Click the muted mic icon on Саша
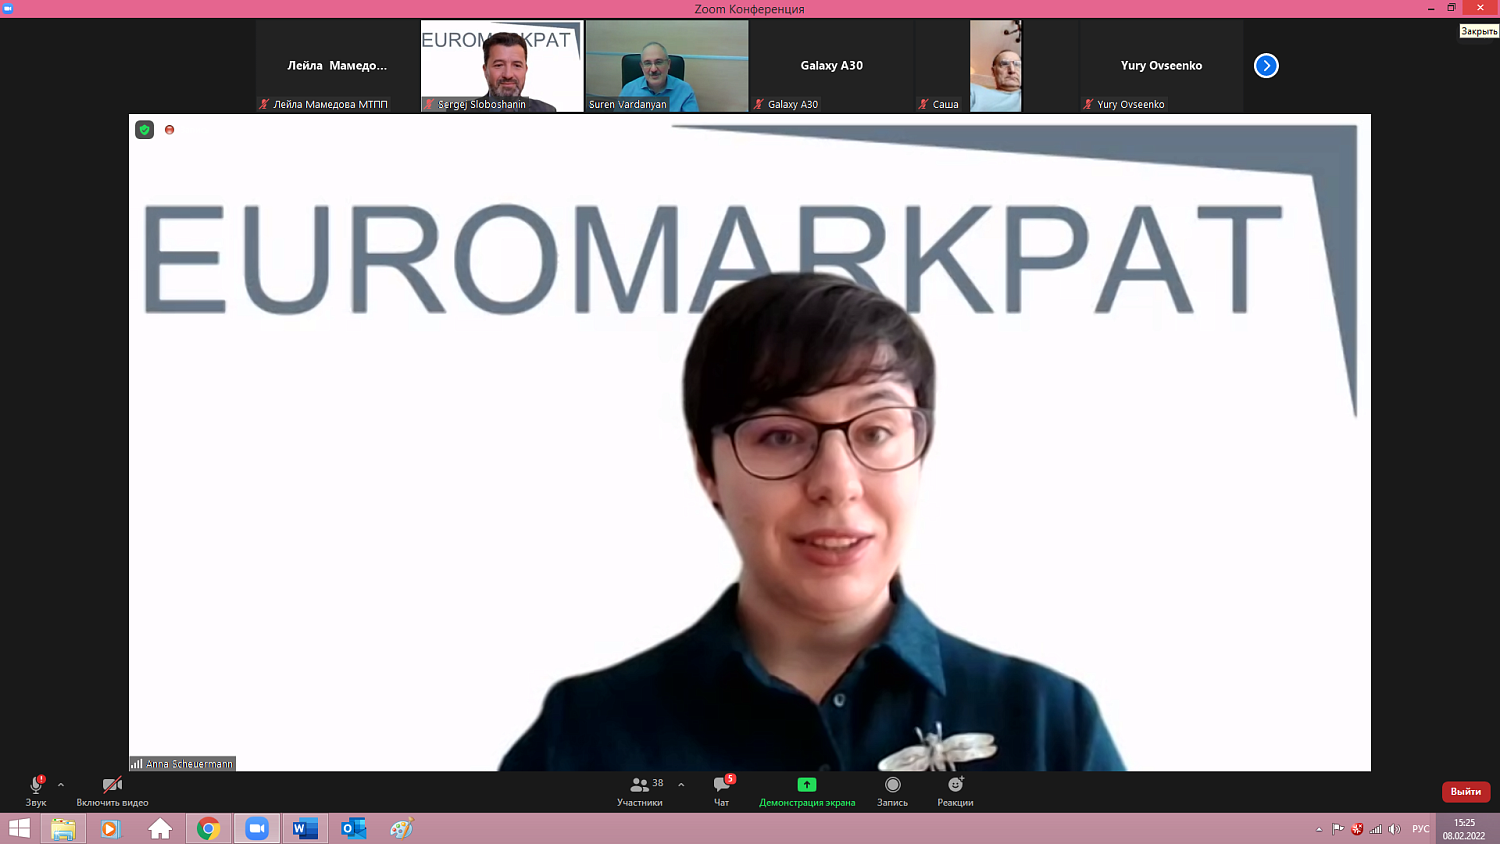 924,104
